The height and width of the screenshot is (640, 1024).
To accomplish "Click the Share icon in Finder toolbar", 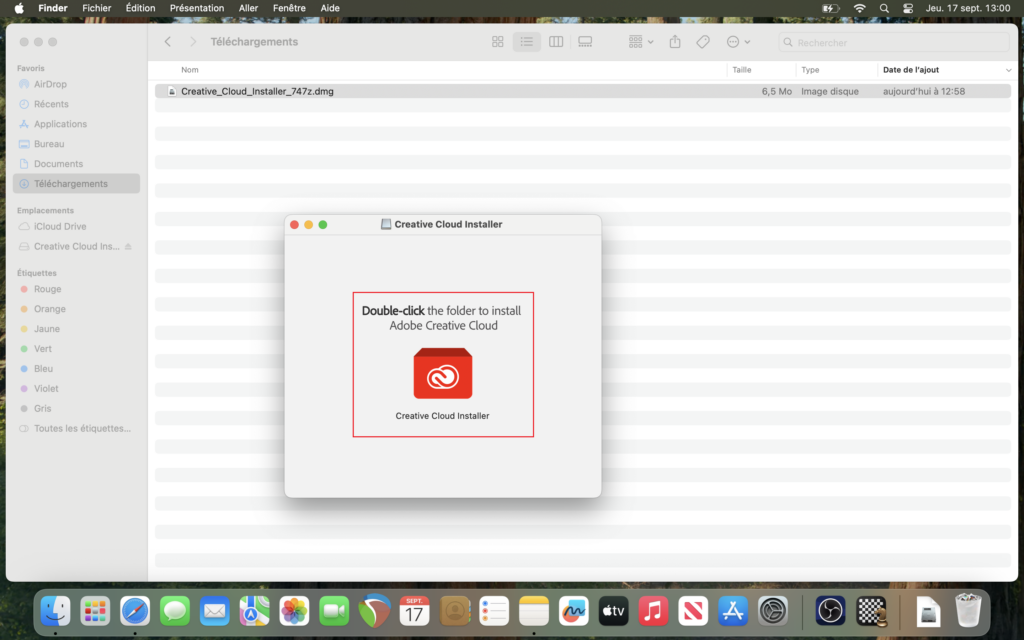I will [675, 42].
